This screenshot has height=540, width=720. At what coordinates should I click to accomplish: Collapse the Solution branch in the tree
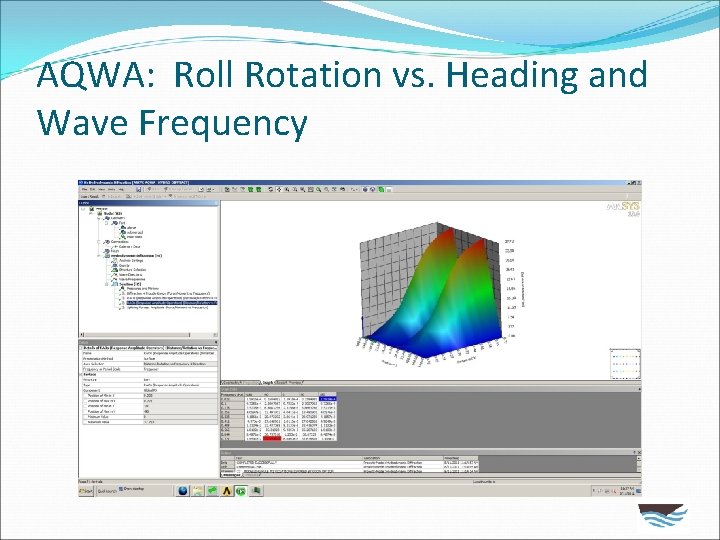pyautogui.click(x=107, y=284)
